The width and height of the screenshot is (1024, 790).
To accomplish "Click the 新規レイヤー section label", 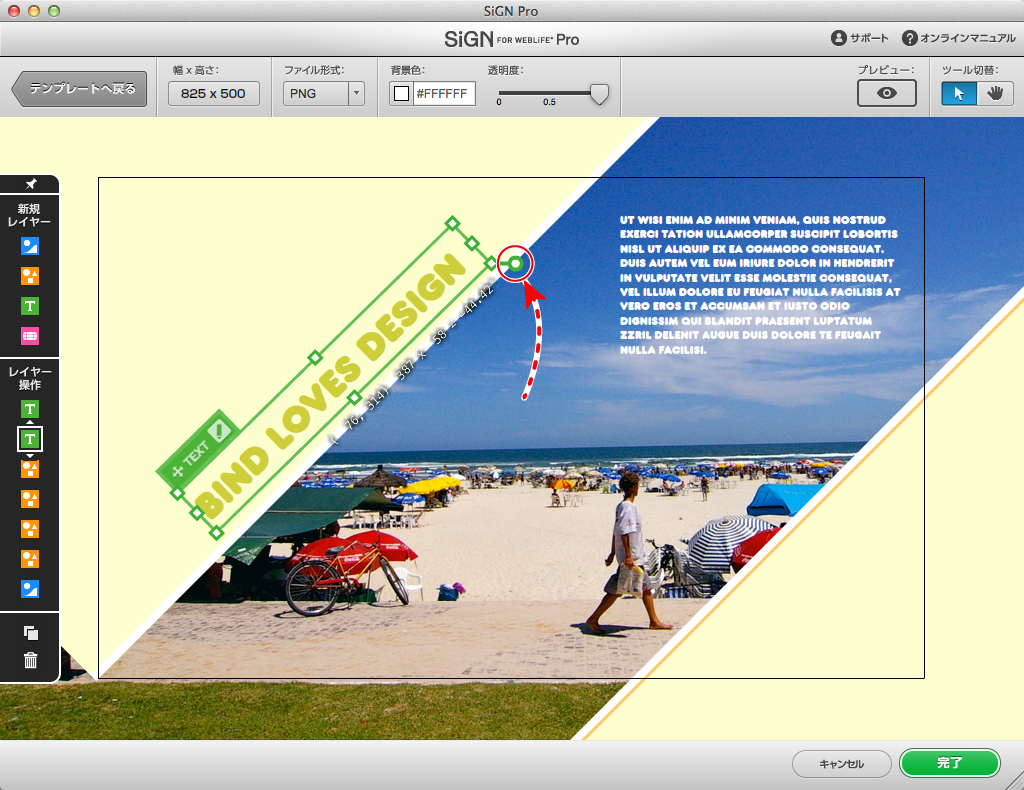I will click(x=29, y=215).
